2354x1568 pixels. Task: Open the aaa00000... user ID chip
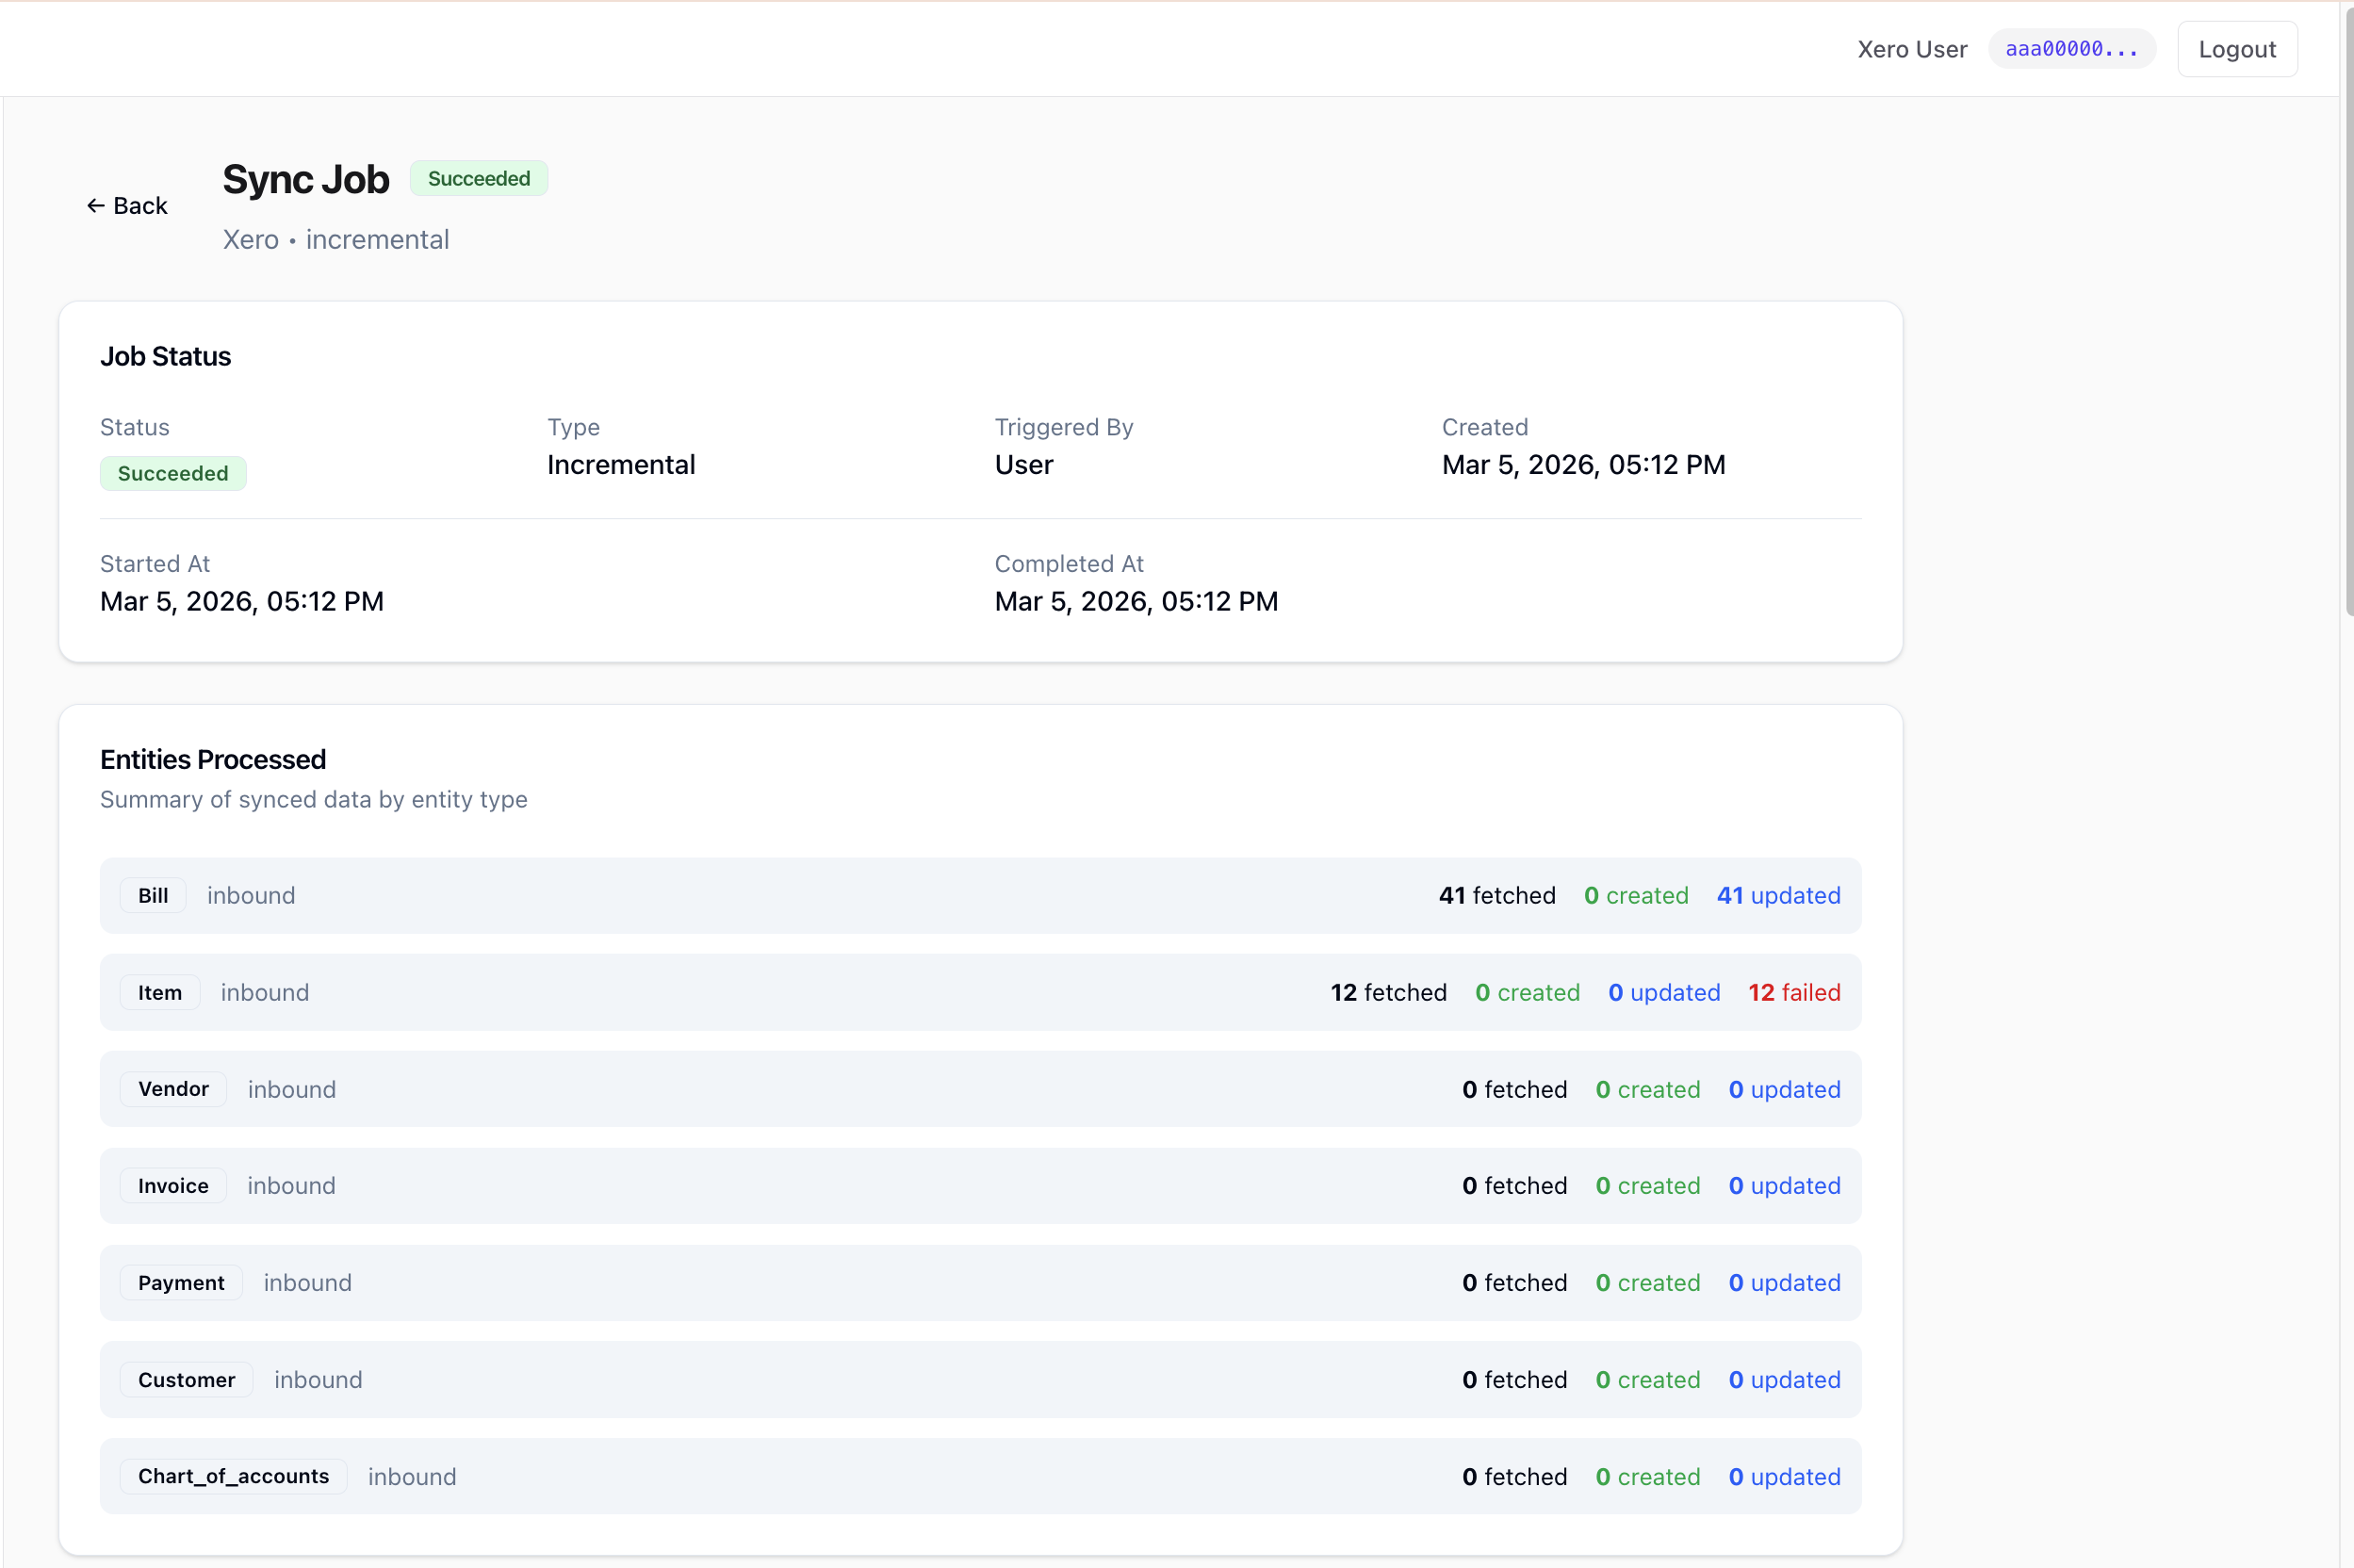coord(2071,48)
